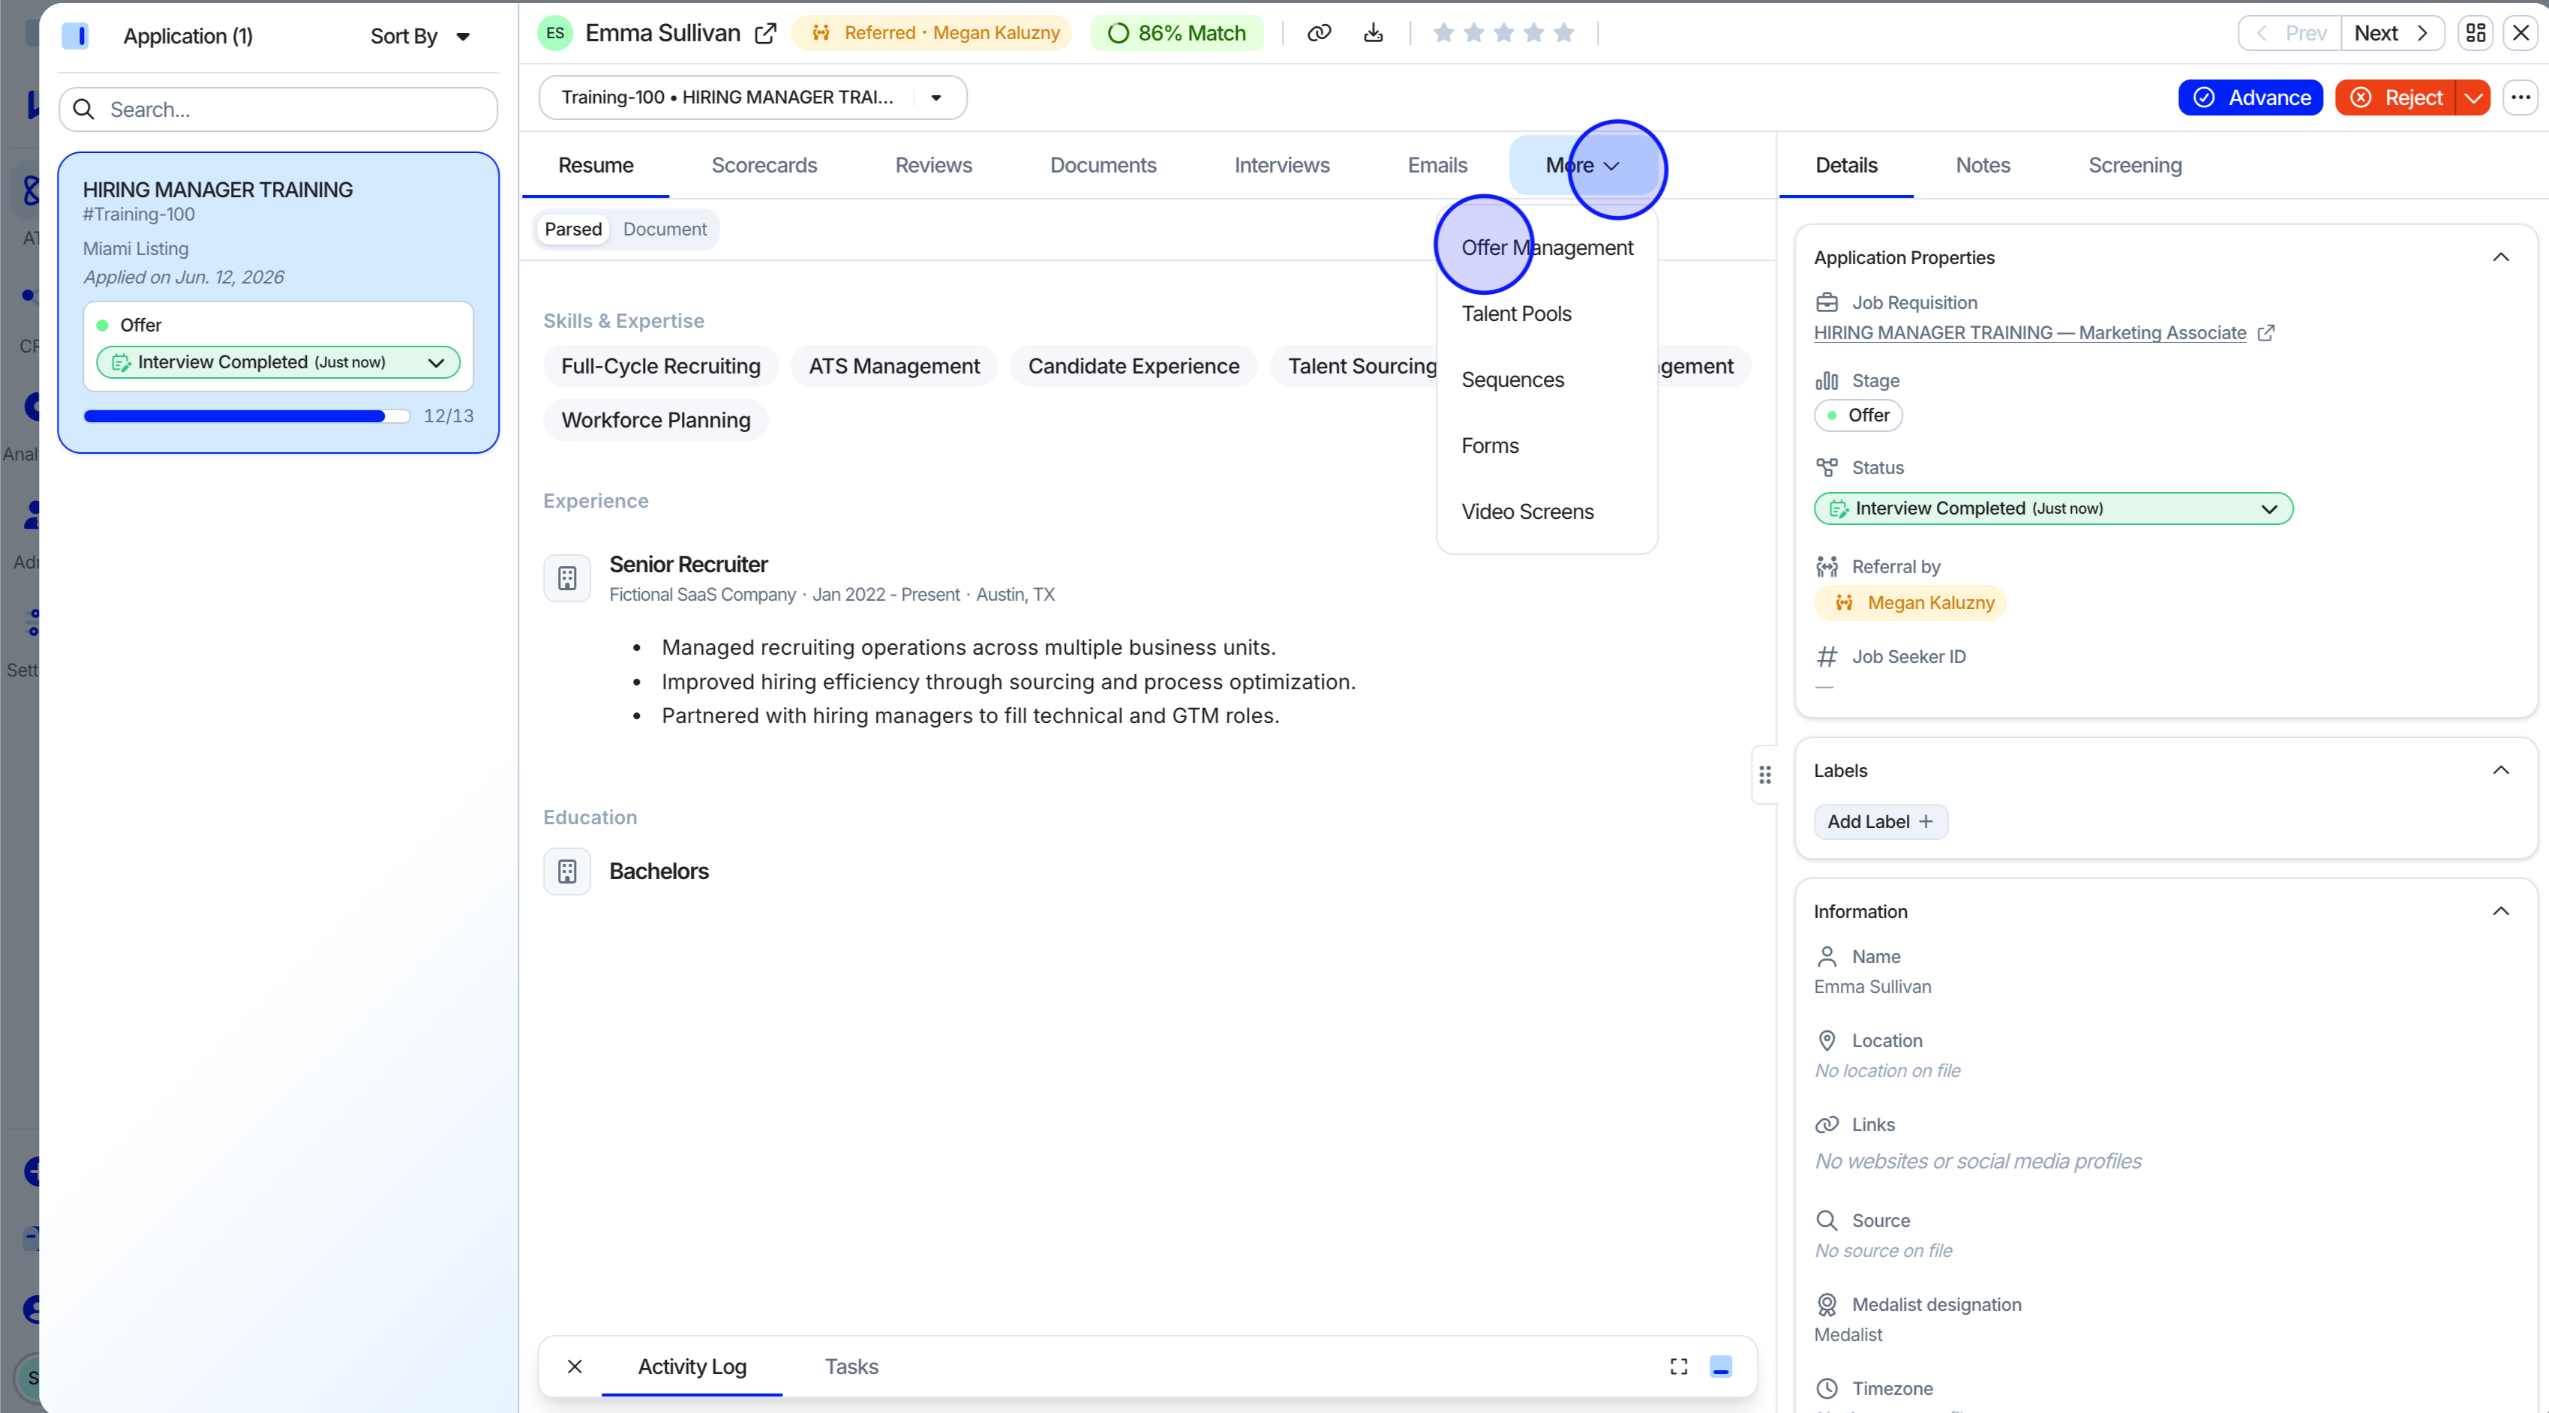Expand Activity Log to fullscreen
The image size is (2549, 1413).
coord(1679,1366)
